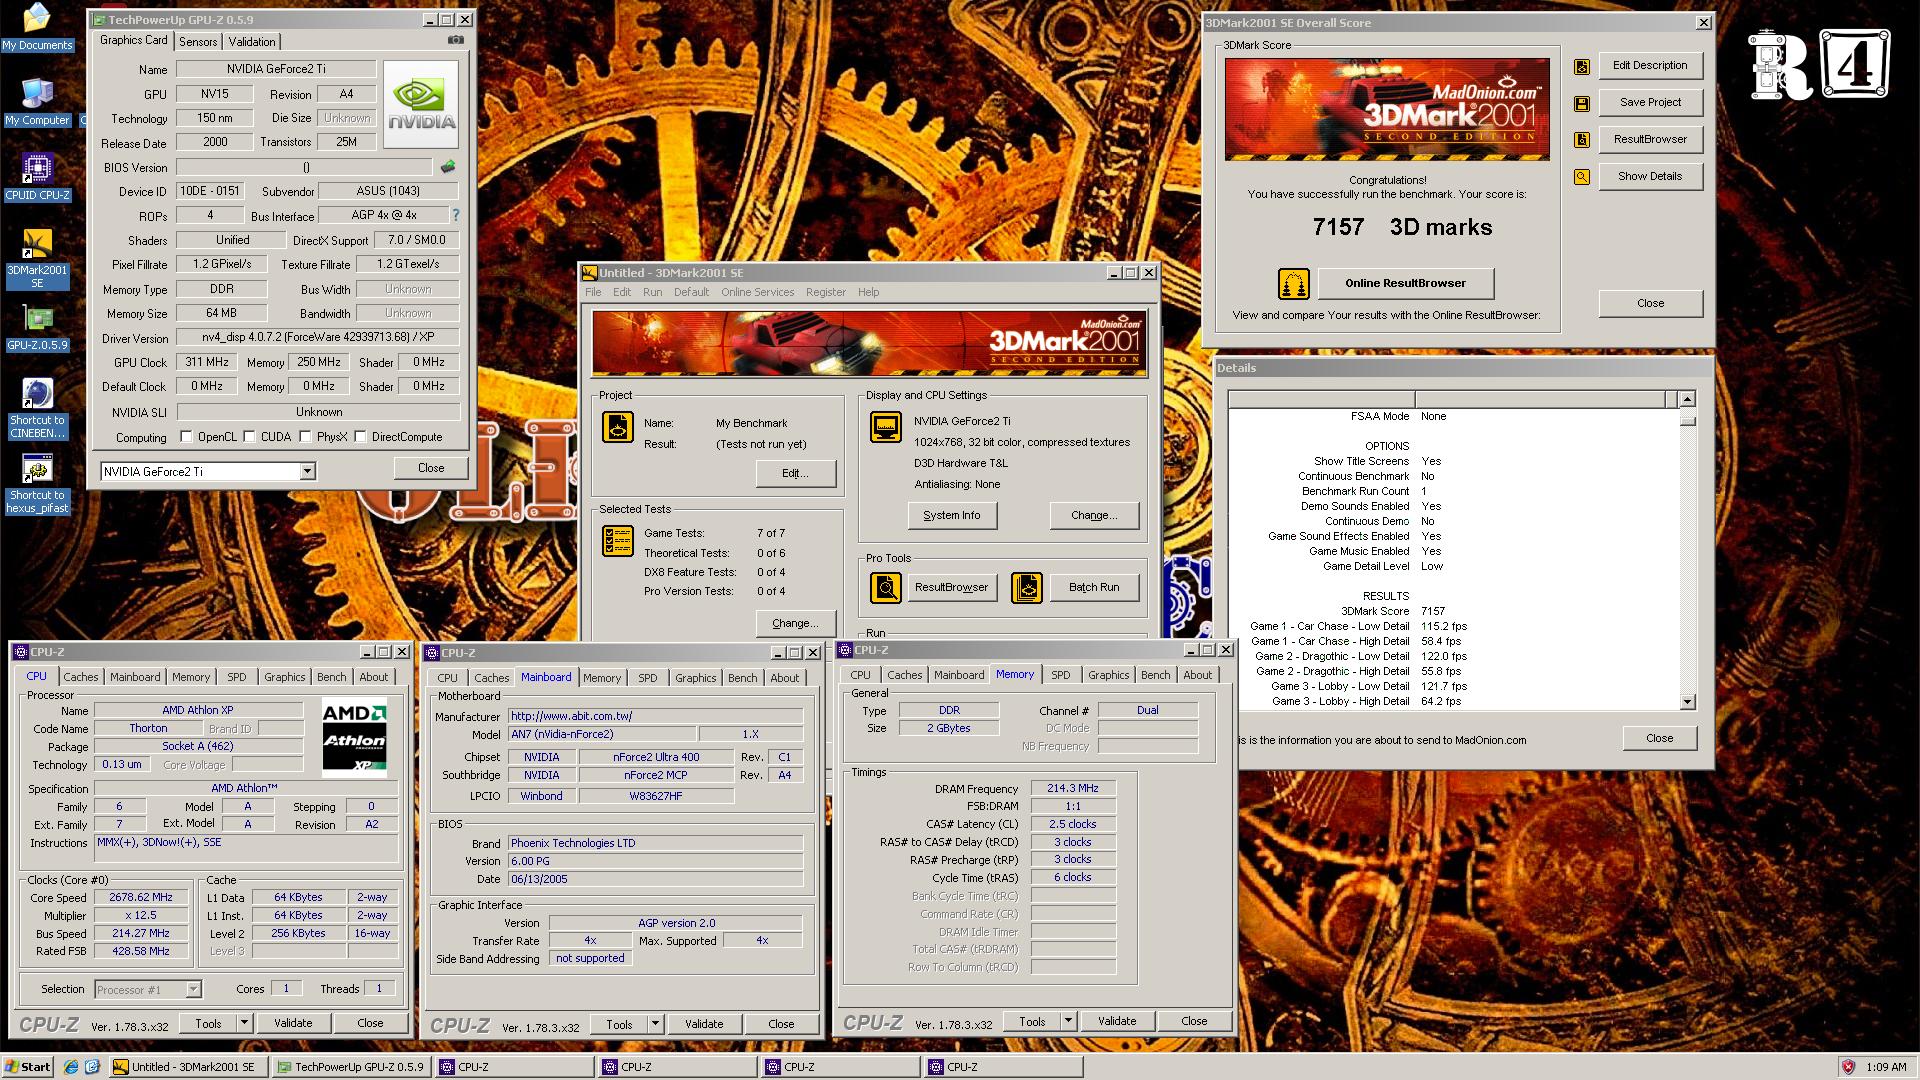Switch to TechPowerUp GPU-Z taskbar item
This screenshot has width=1920, height=1080.
pos(350,1067)
